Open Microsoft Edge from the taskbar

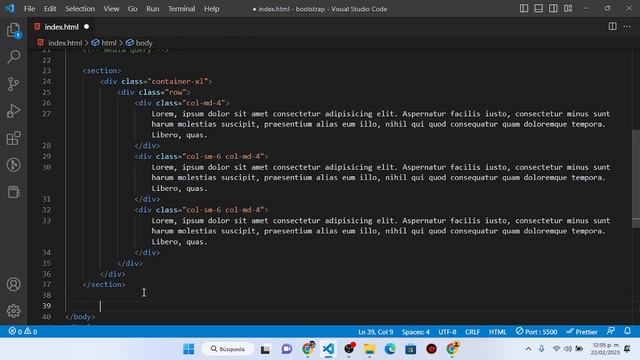tap(390, 349)
